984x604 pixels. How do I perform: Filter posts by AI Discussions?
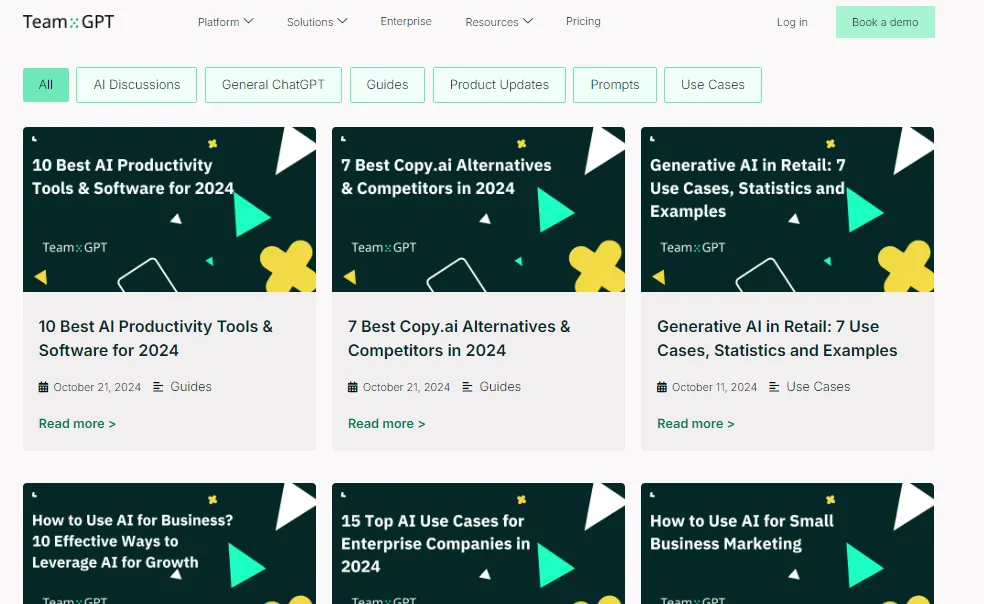(136, 85)
